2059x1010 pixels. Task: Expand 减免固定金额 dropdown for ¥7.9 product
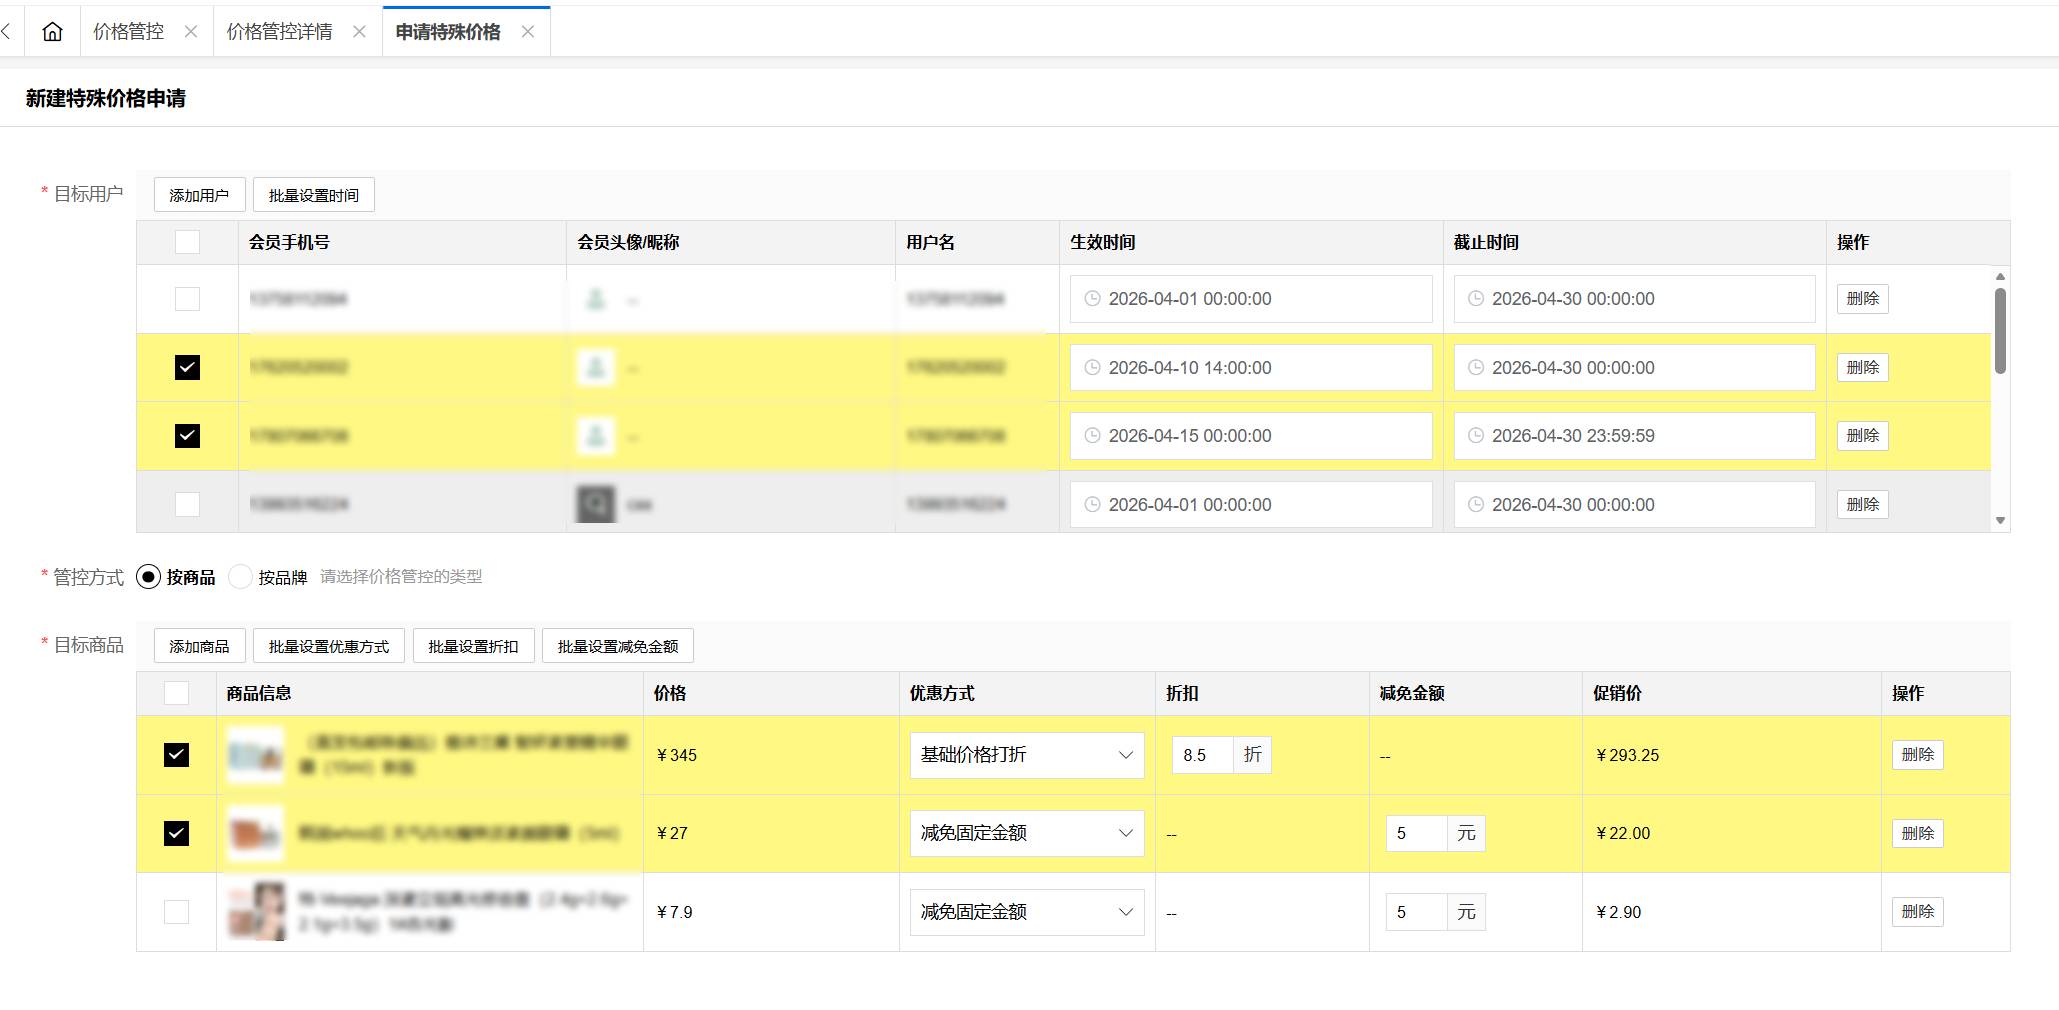[x=1026, y=912]
